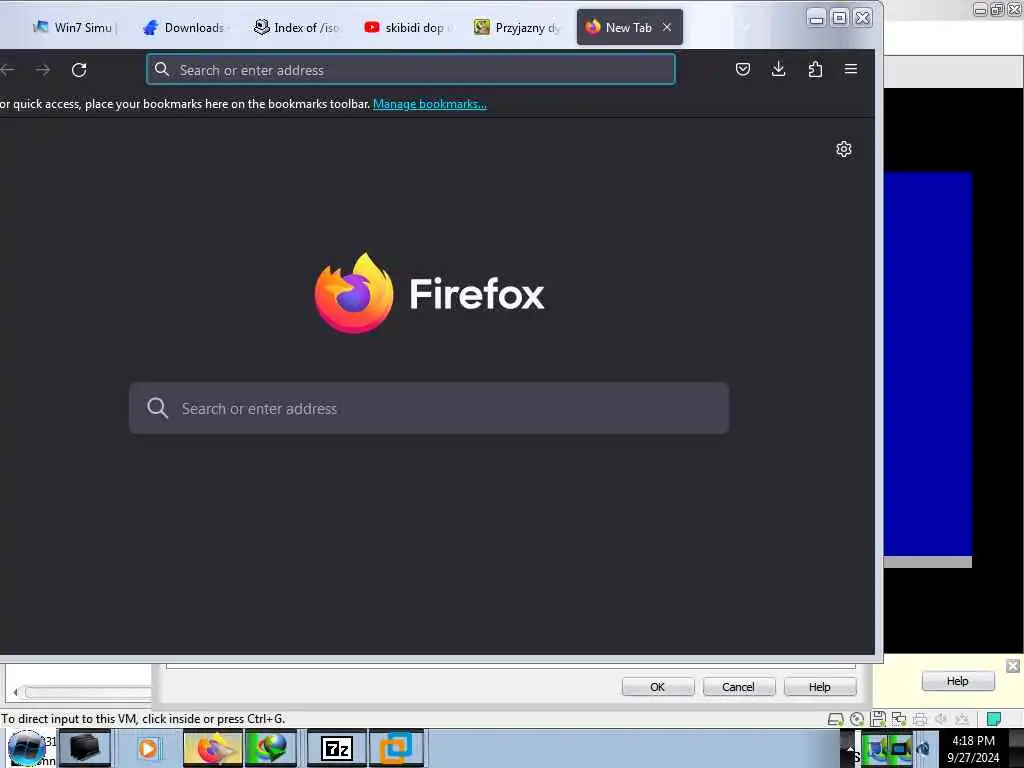
Task: Close the New Tab tab
Action: tap(667, 27)
